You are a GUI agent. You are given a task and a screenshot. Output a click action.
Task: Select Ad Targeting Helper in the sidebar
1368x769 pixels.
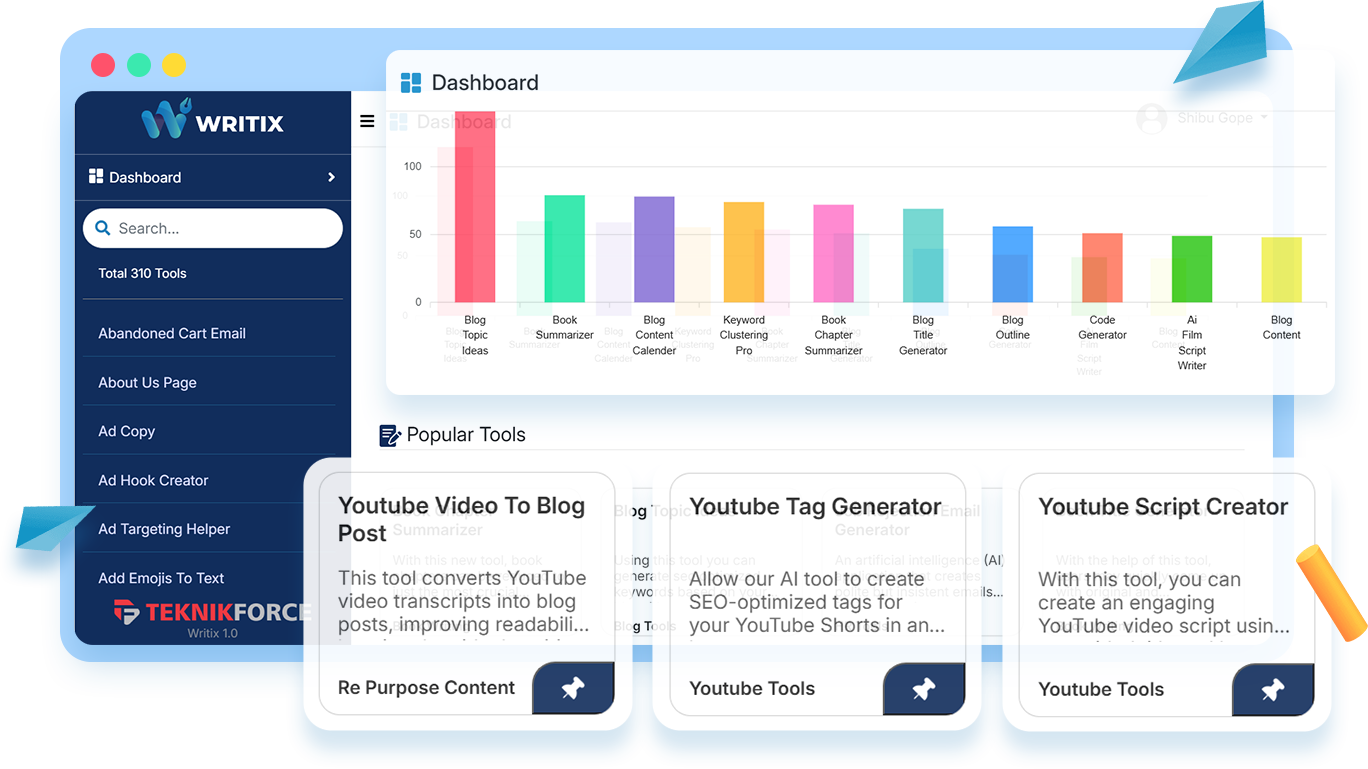pos(164,529)
